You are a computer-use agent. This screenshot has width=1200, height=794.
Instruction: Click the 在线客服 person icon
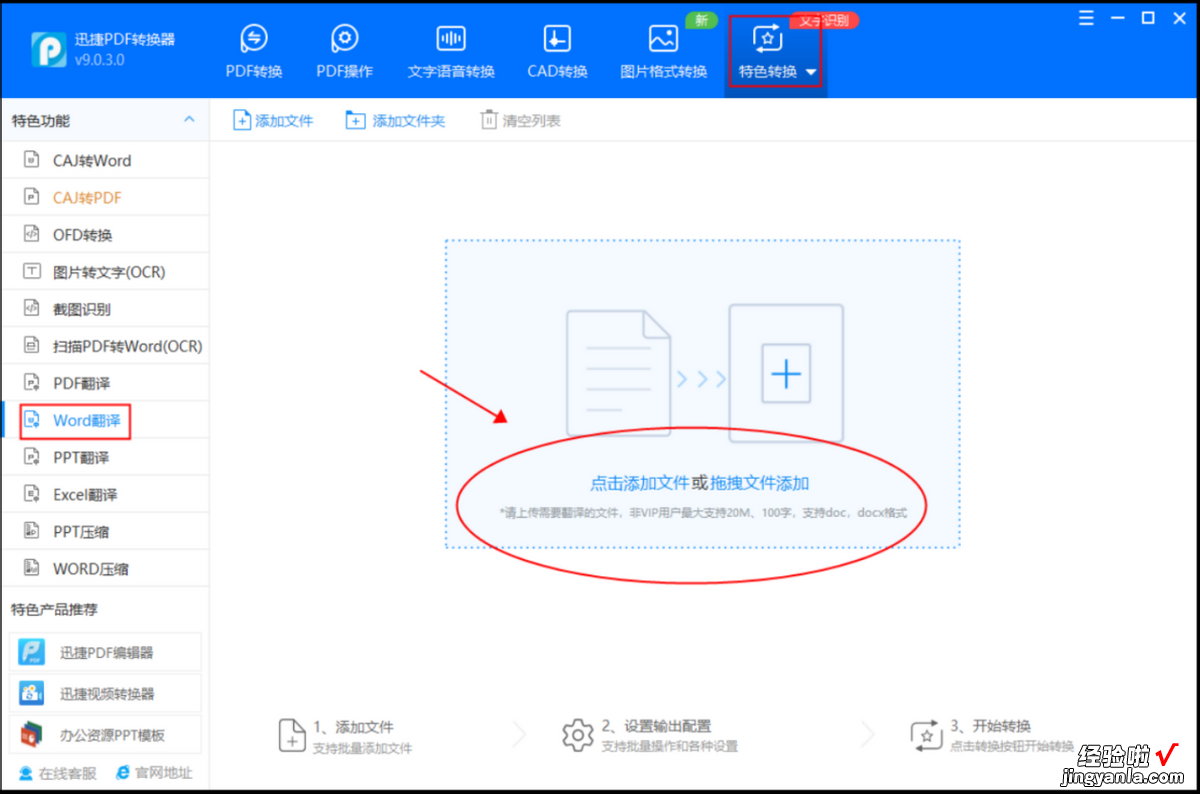(x=26, y=772)
